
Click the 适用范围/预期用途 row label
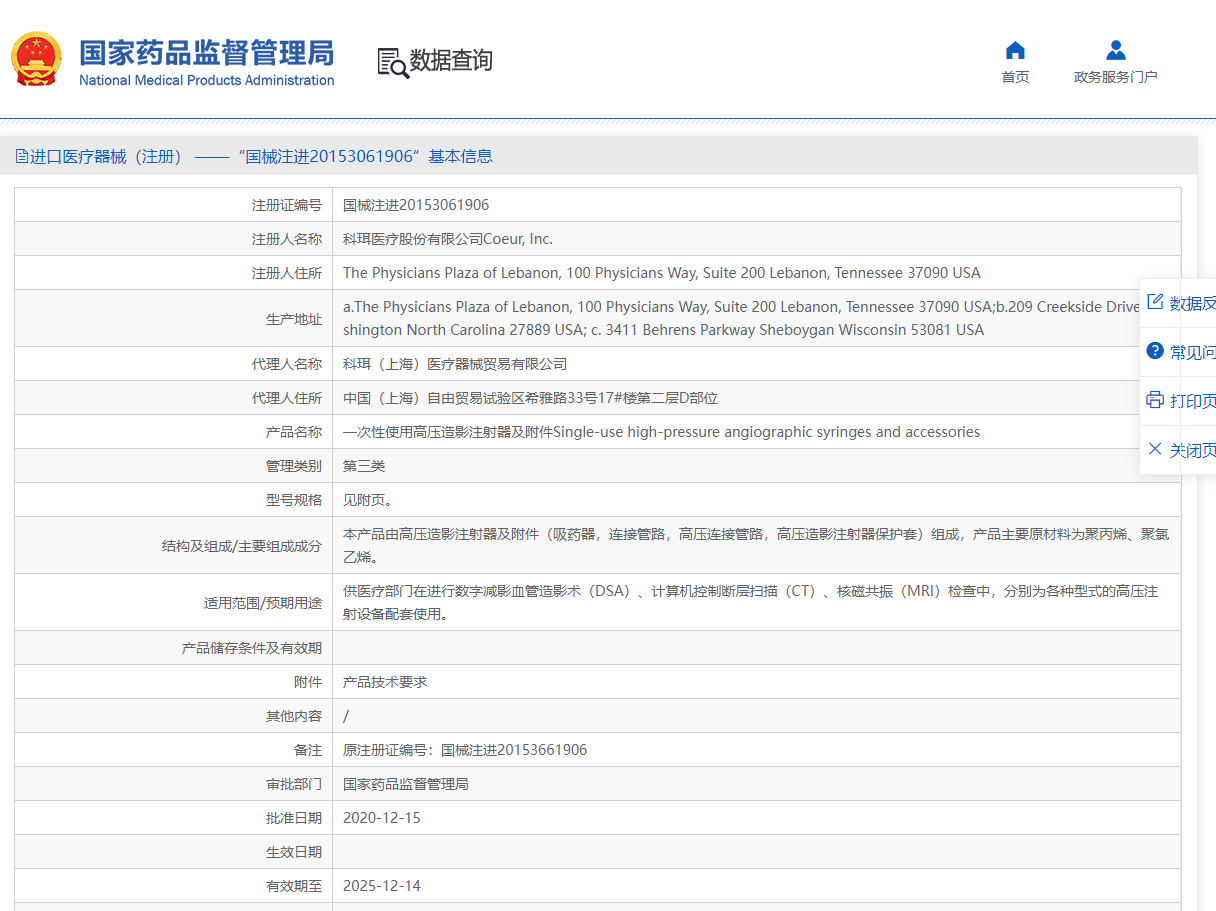(263, 603)
